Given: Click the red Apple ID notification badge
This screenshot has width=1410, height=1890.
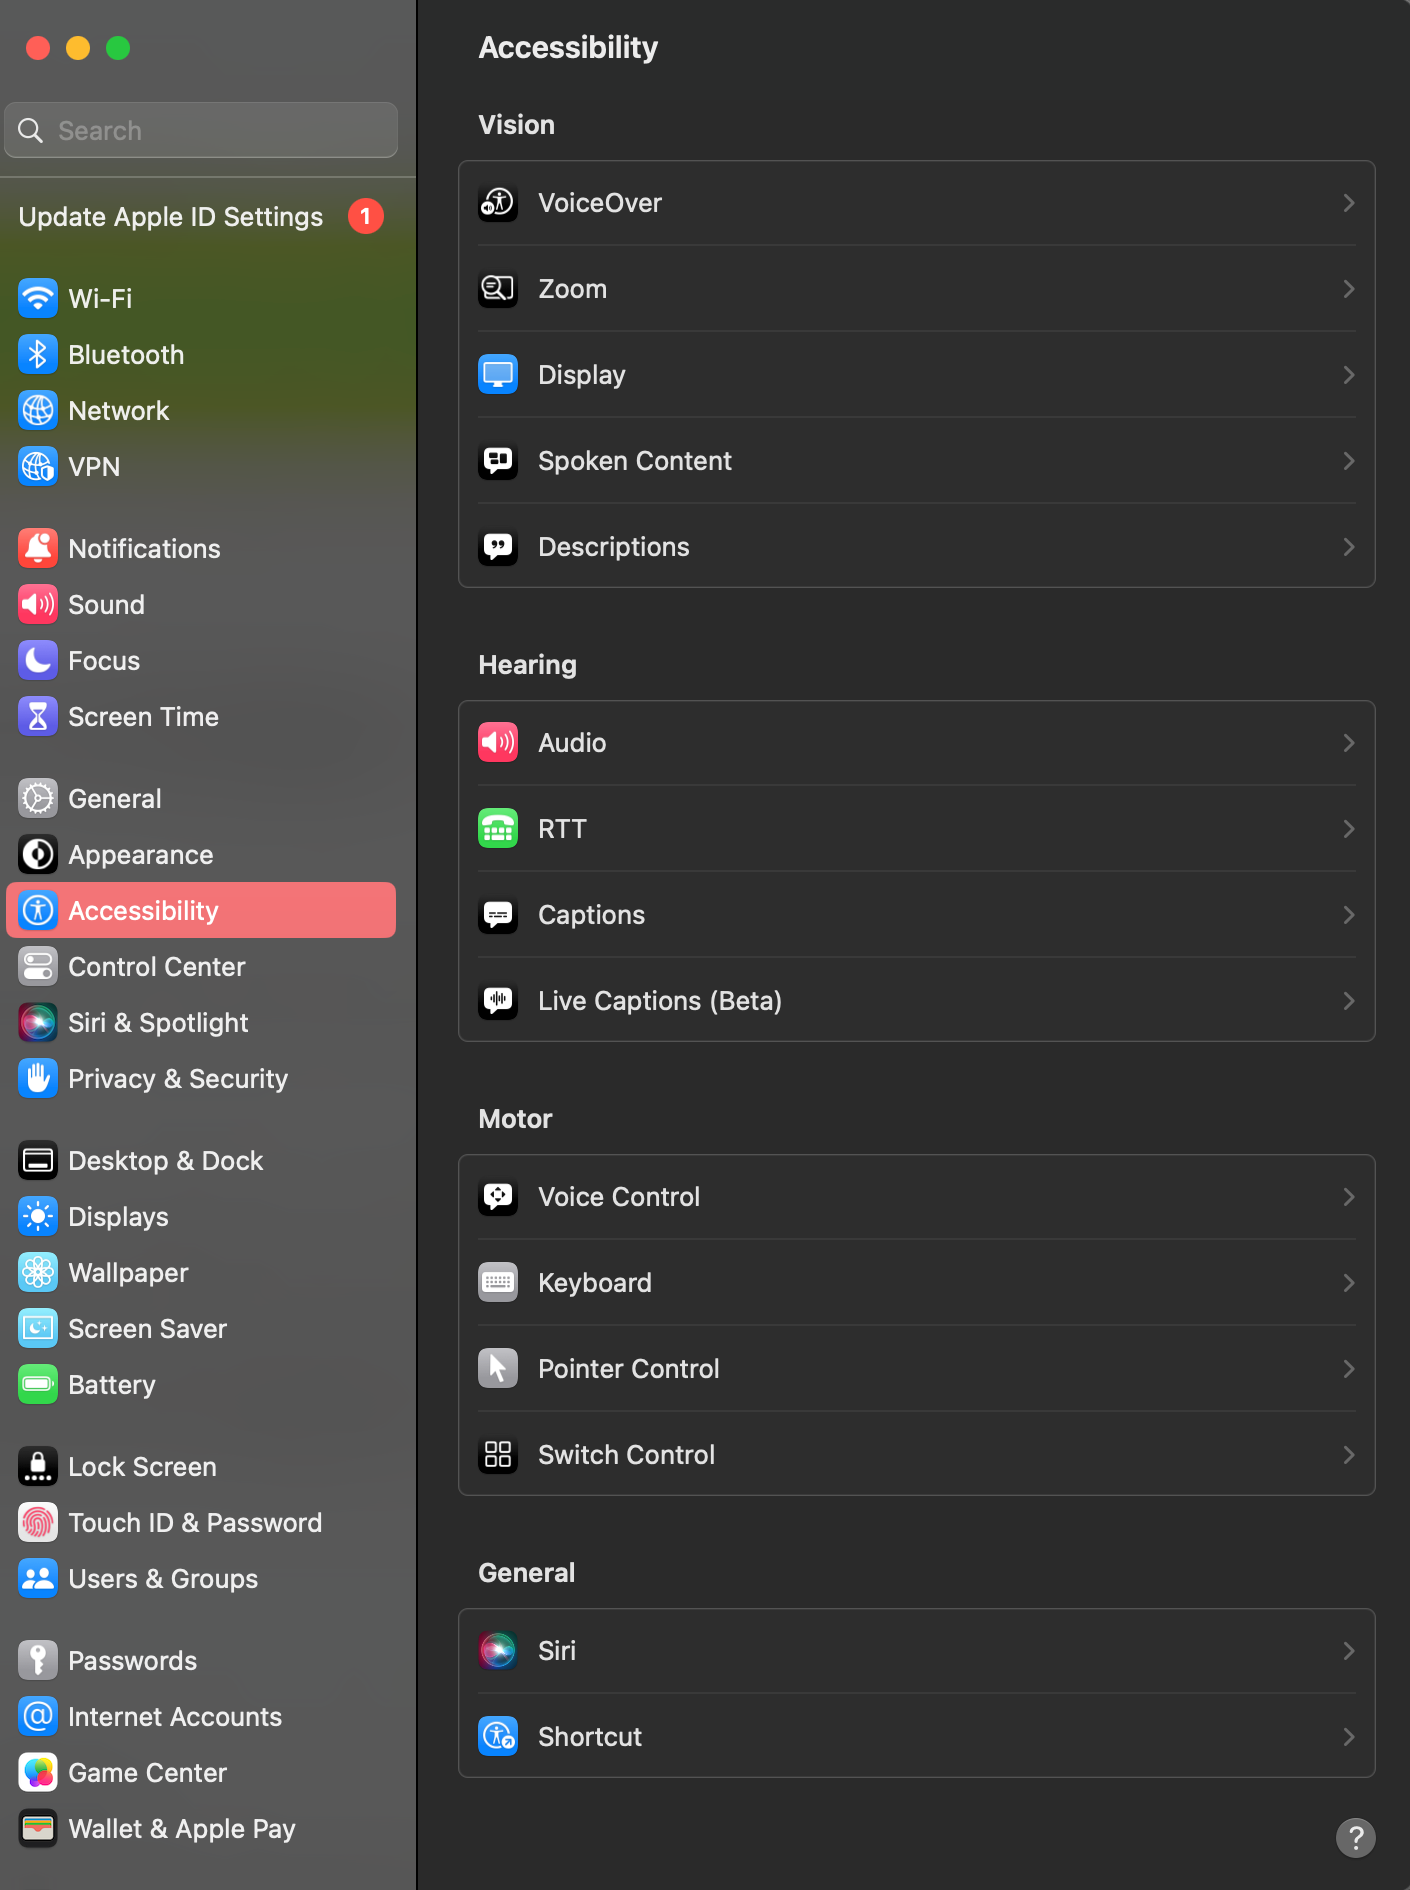Looking at the screenshot, I should [366, 216].
